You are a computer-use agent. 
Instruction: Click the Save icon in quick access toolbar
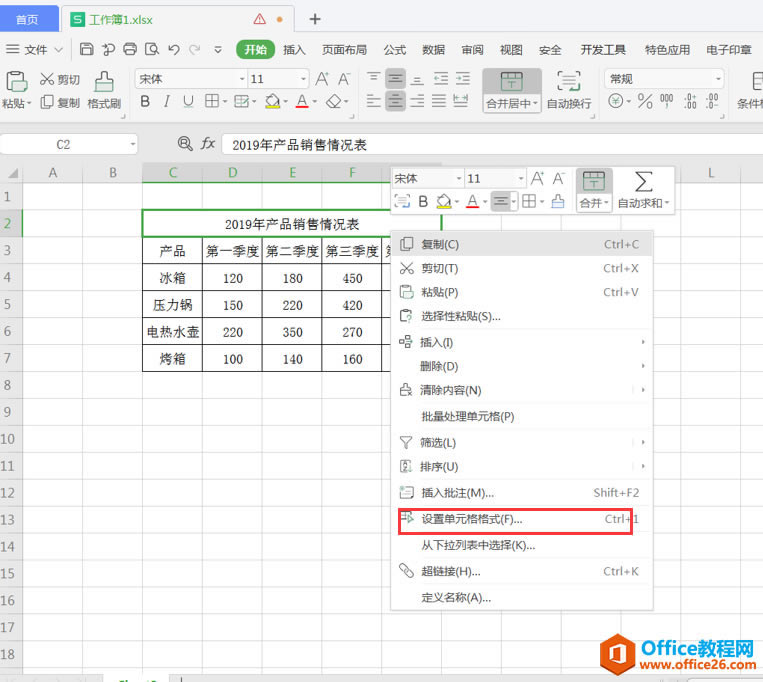[x=87, y=49]
